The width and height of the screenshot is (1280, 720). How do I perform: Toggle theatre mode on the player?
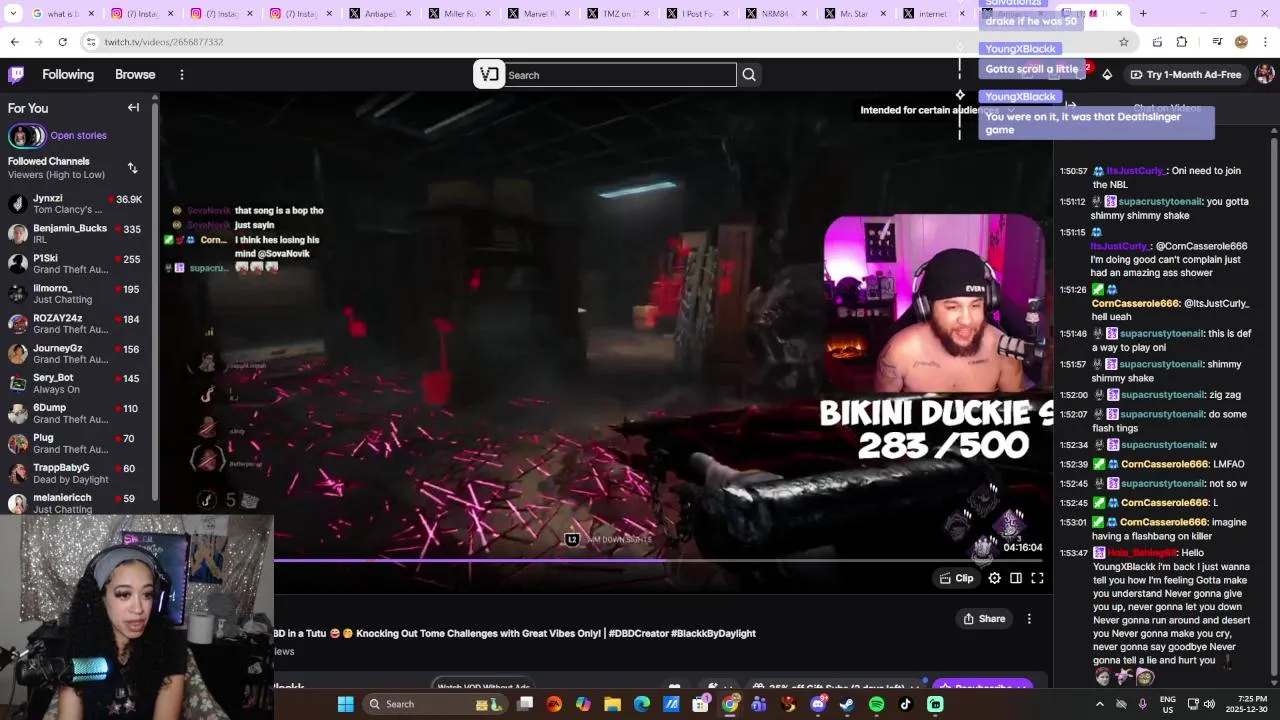coord(1016,578)
